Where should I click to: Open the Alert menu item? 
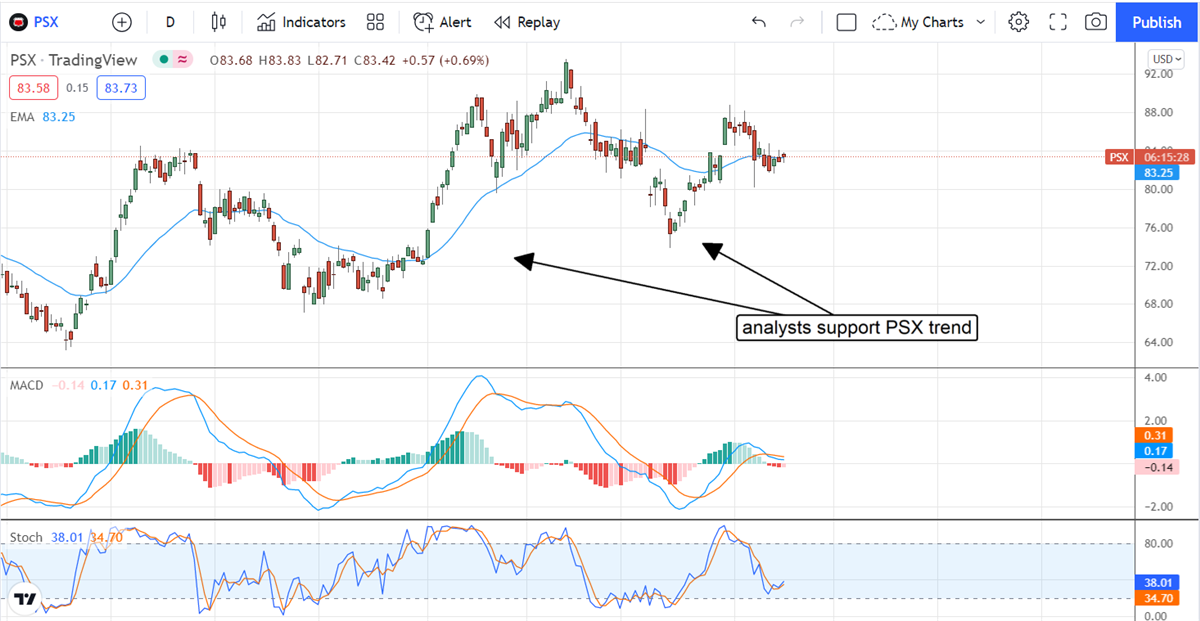(x=443, y=22)
